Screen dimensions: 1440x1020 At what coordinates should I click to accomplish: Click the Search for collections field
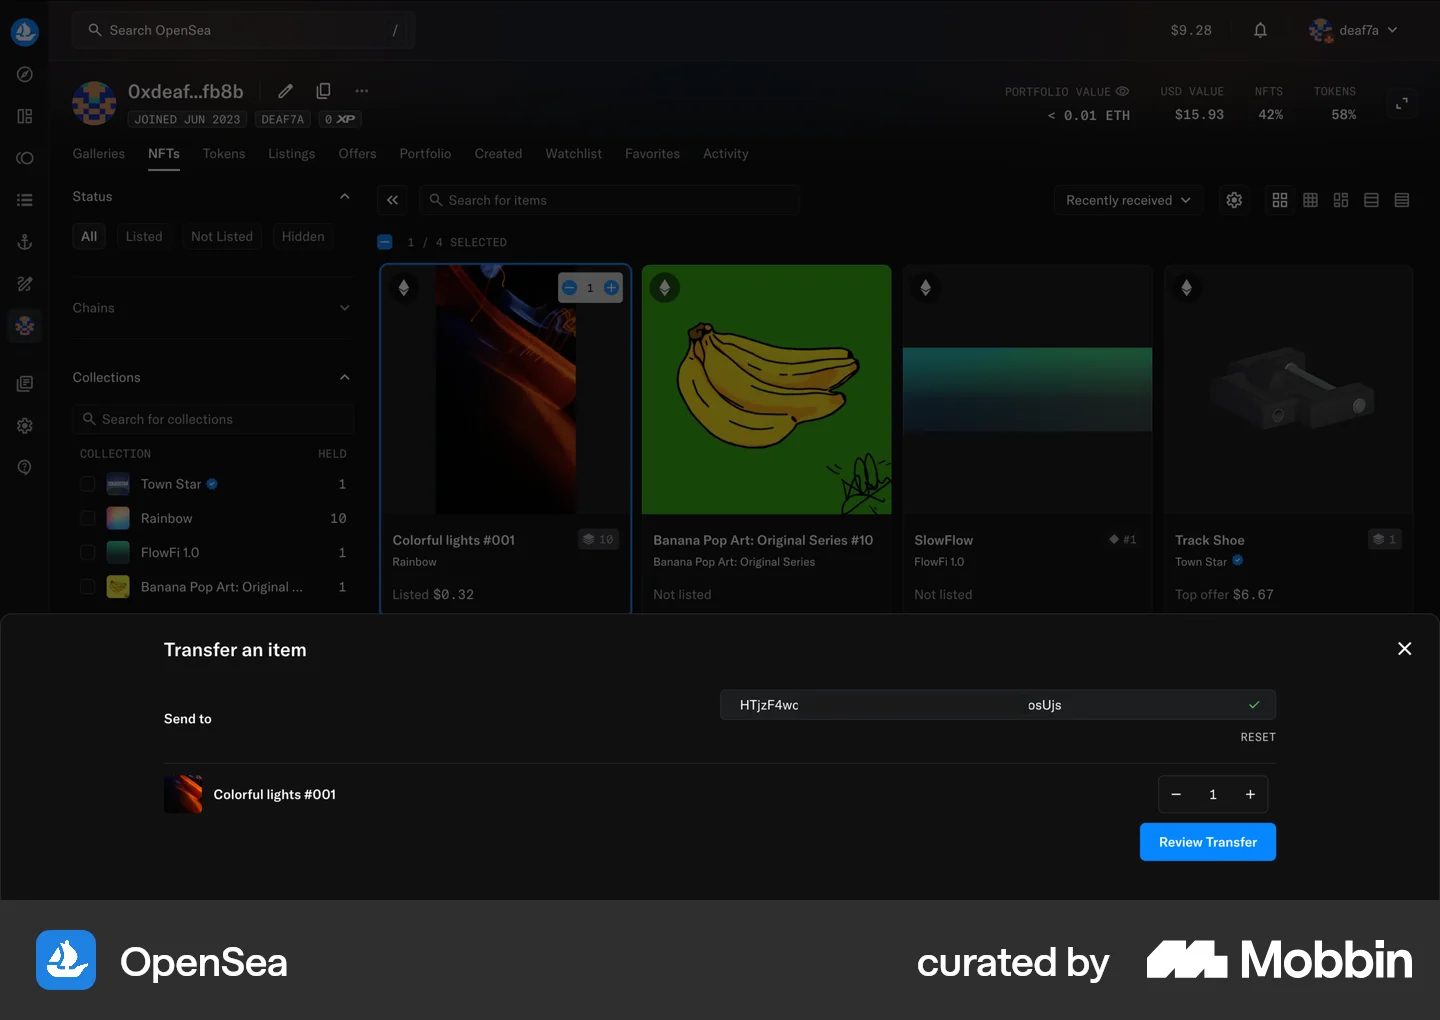[213, 419]
